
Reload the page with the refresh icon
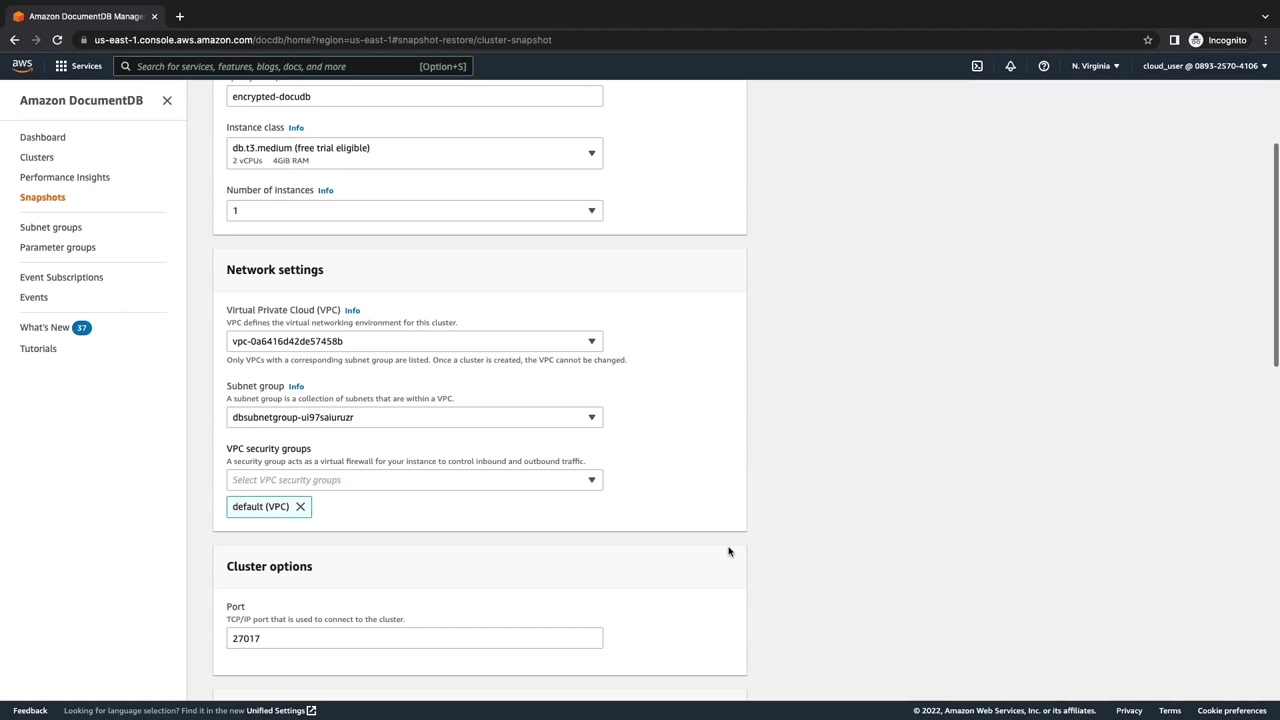tap(57, 40)
